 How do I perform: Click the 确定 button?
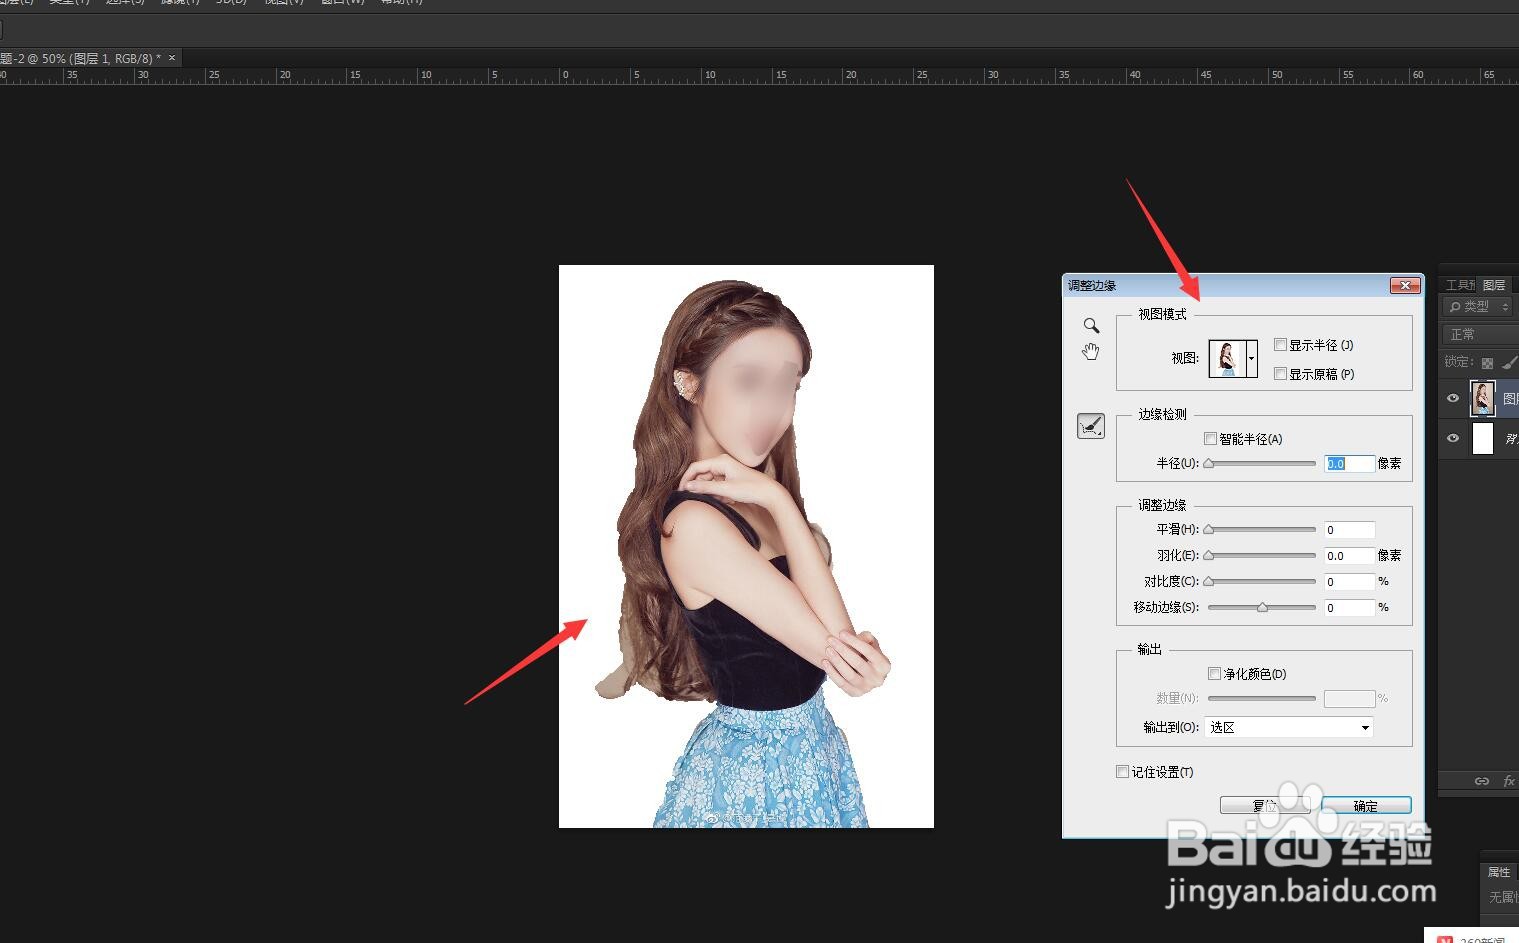click(1366, 806)
